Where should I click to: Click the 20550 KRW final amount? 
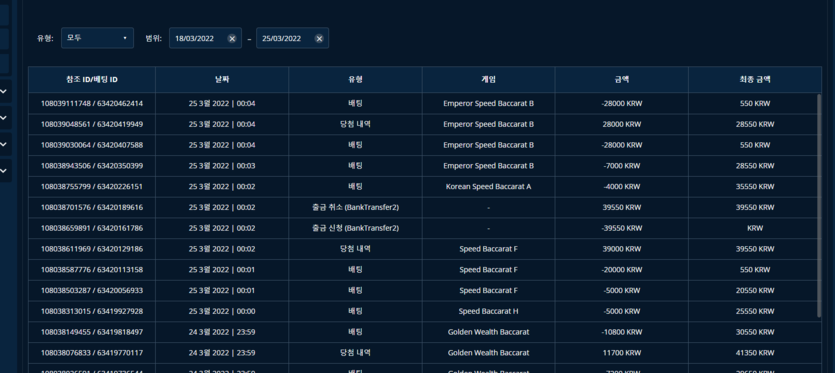[755, 290]
